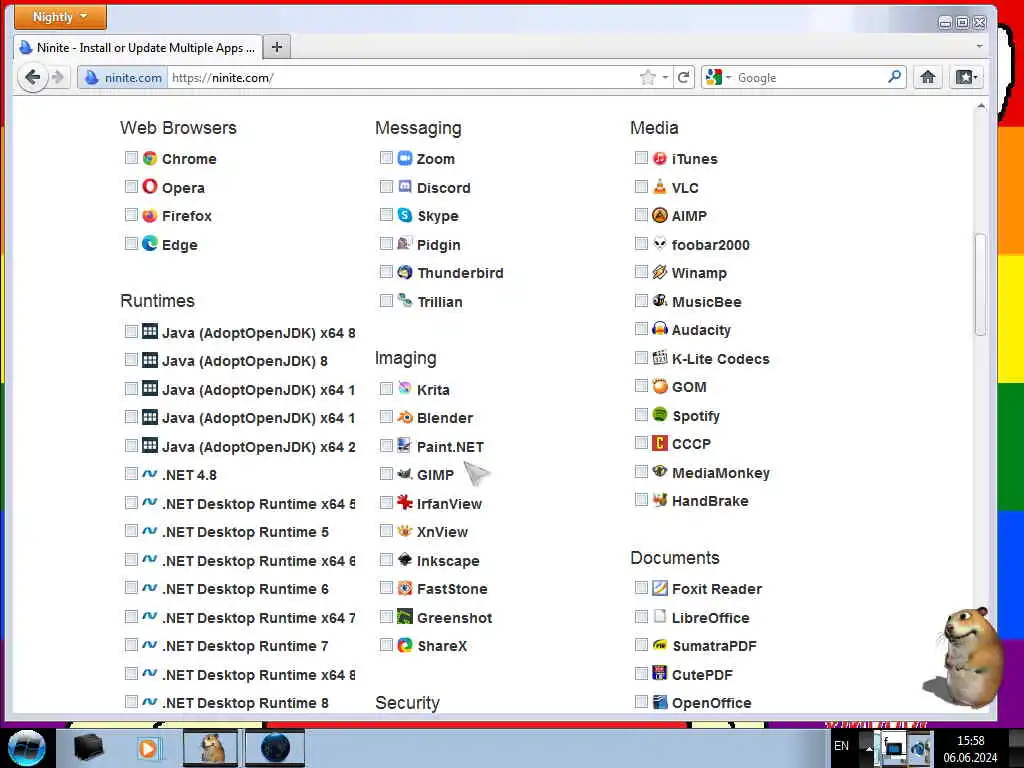Click the IrfanView red icon

pyautogui.click(x=405, y=503)
